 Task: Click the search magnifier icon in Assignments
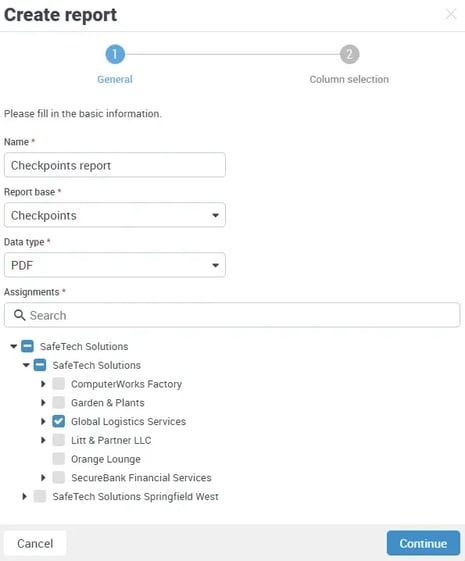tap(19, 315)
